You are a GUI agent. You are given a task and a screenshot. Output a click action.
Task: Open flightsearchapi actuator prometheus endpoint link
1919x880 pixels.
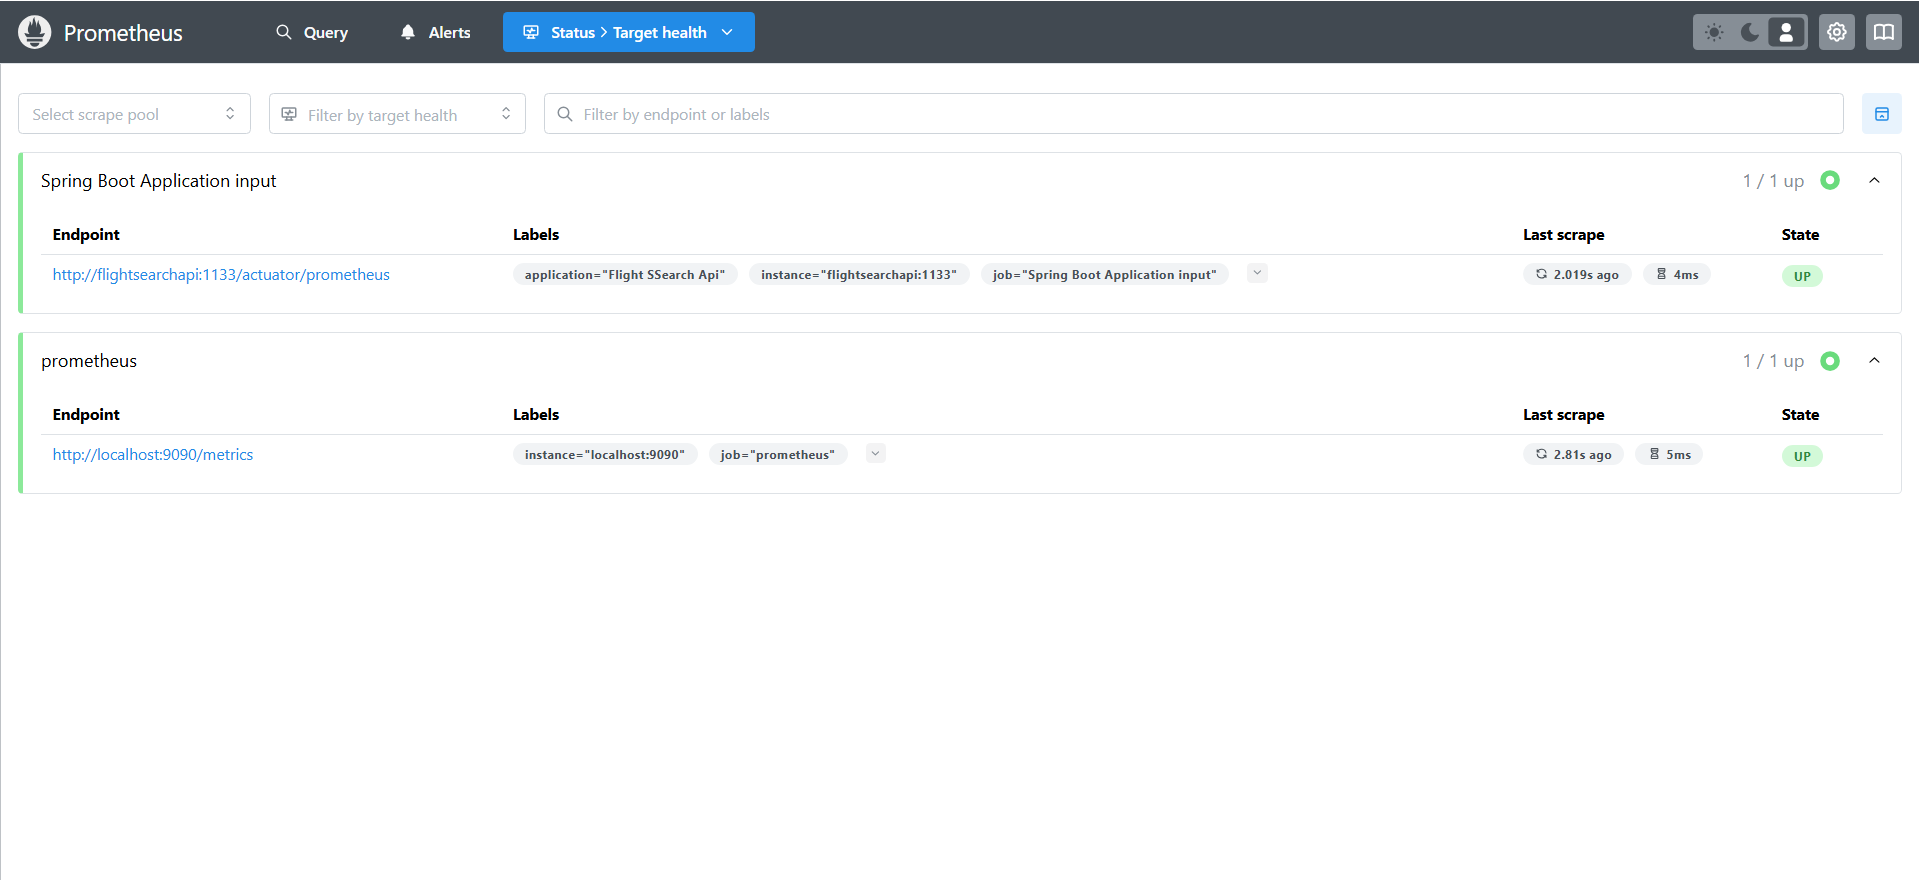point(221,275)
